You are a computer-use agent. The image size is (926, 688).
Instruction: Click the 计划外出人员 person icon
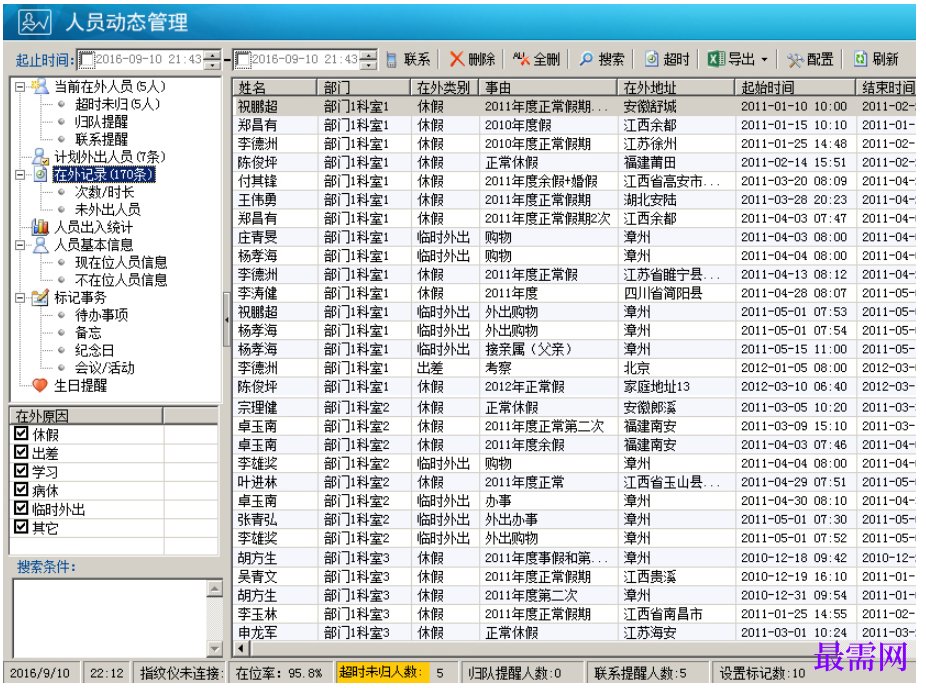[40, 156]
